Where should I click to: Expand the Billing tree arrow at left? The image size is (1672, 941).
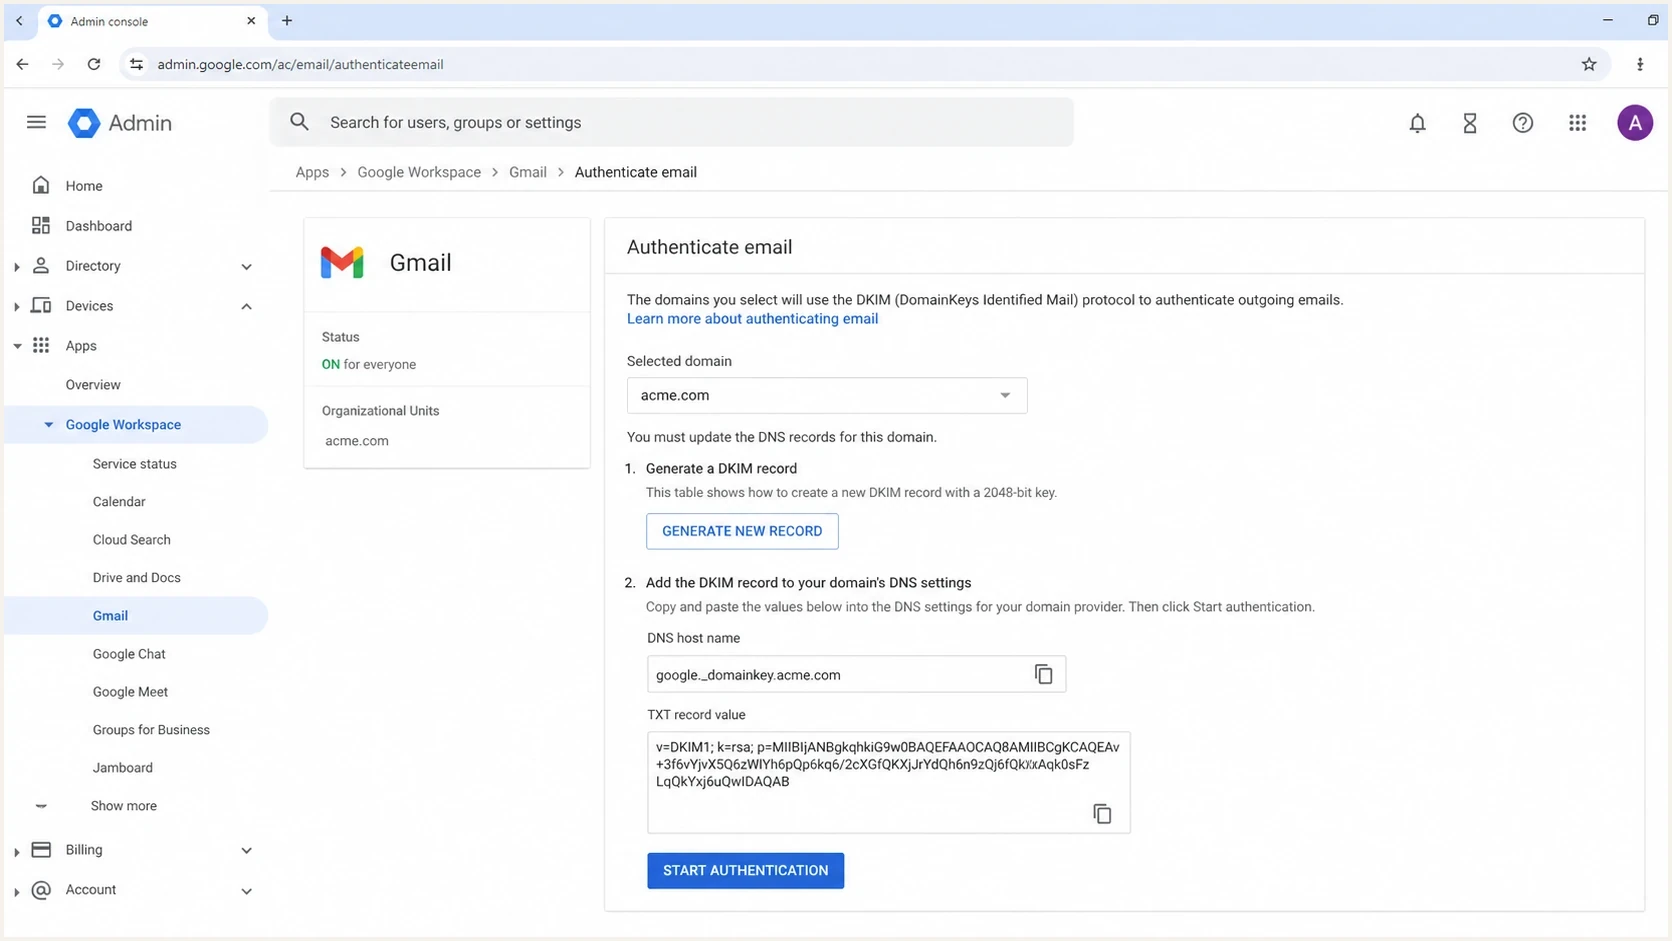point(17,851)
